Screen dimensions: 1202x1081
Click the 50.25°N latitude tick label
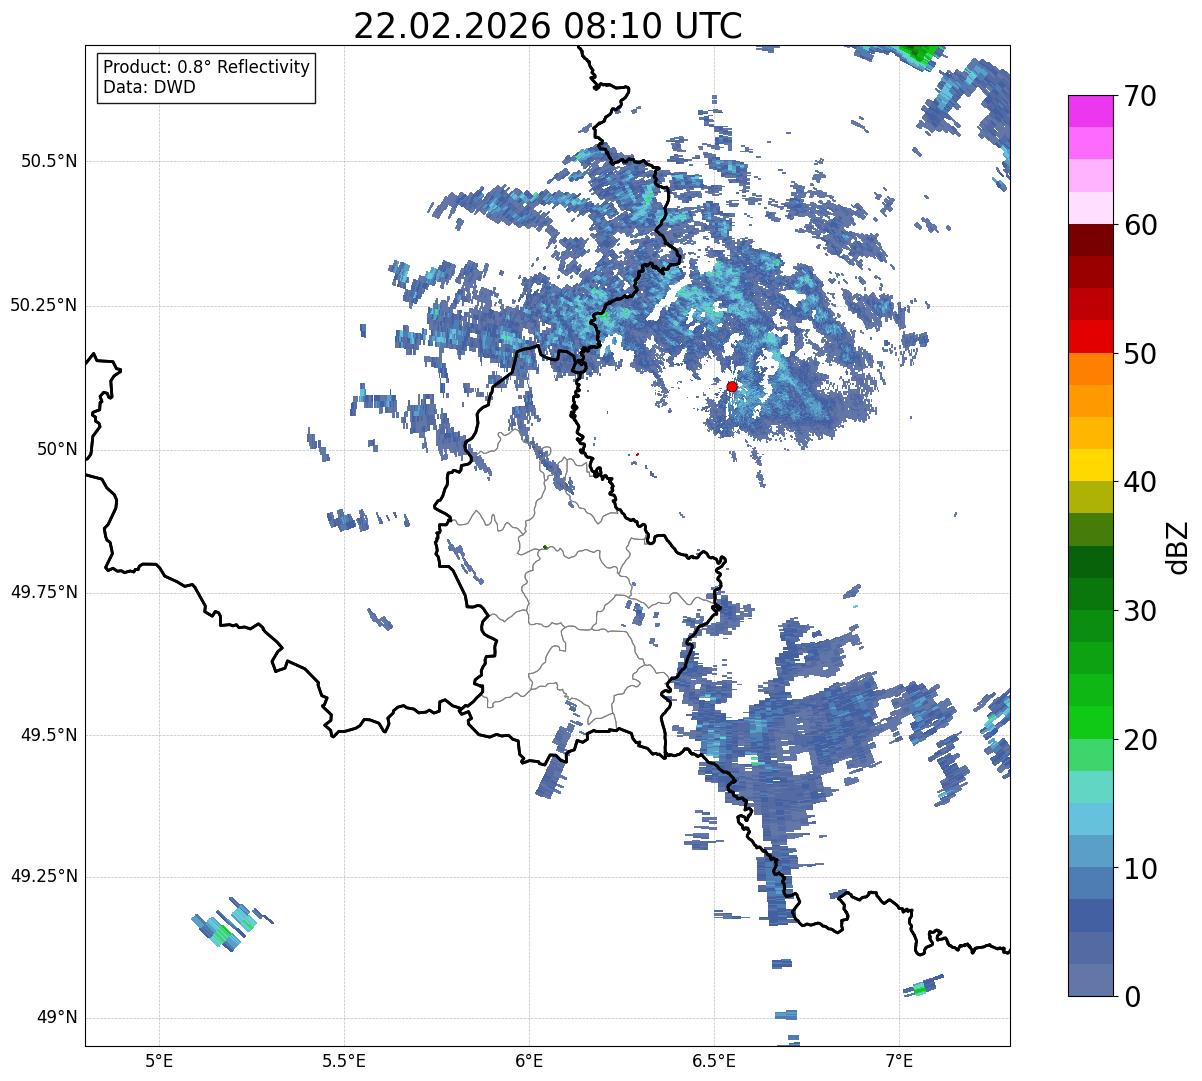pyautogui.click(x=43, y=305)
